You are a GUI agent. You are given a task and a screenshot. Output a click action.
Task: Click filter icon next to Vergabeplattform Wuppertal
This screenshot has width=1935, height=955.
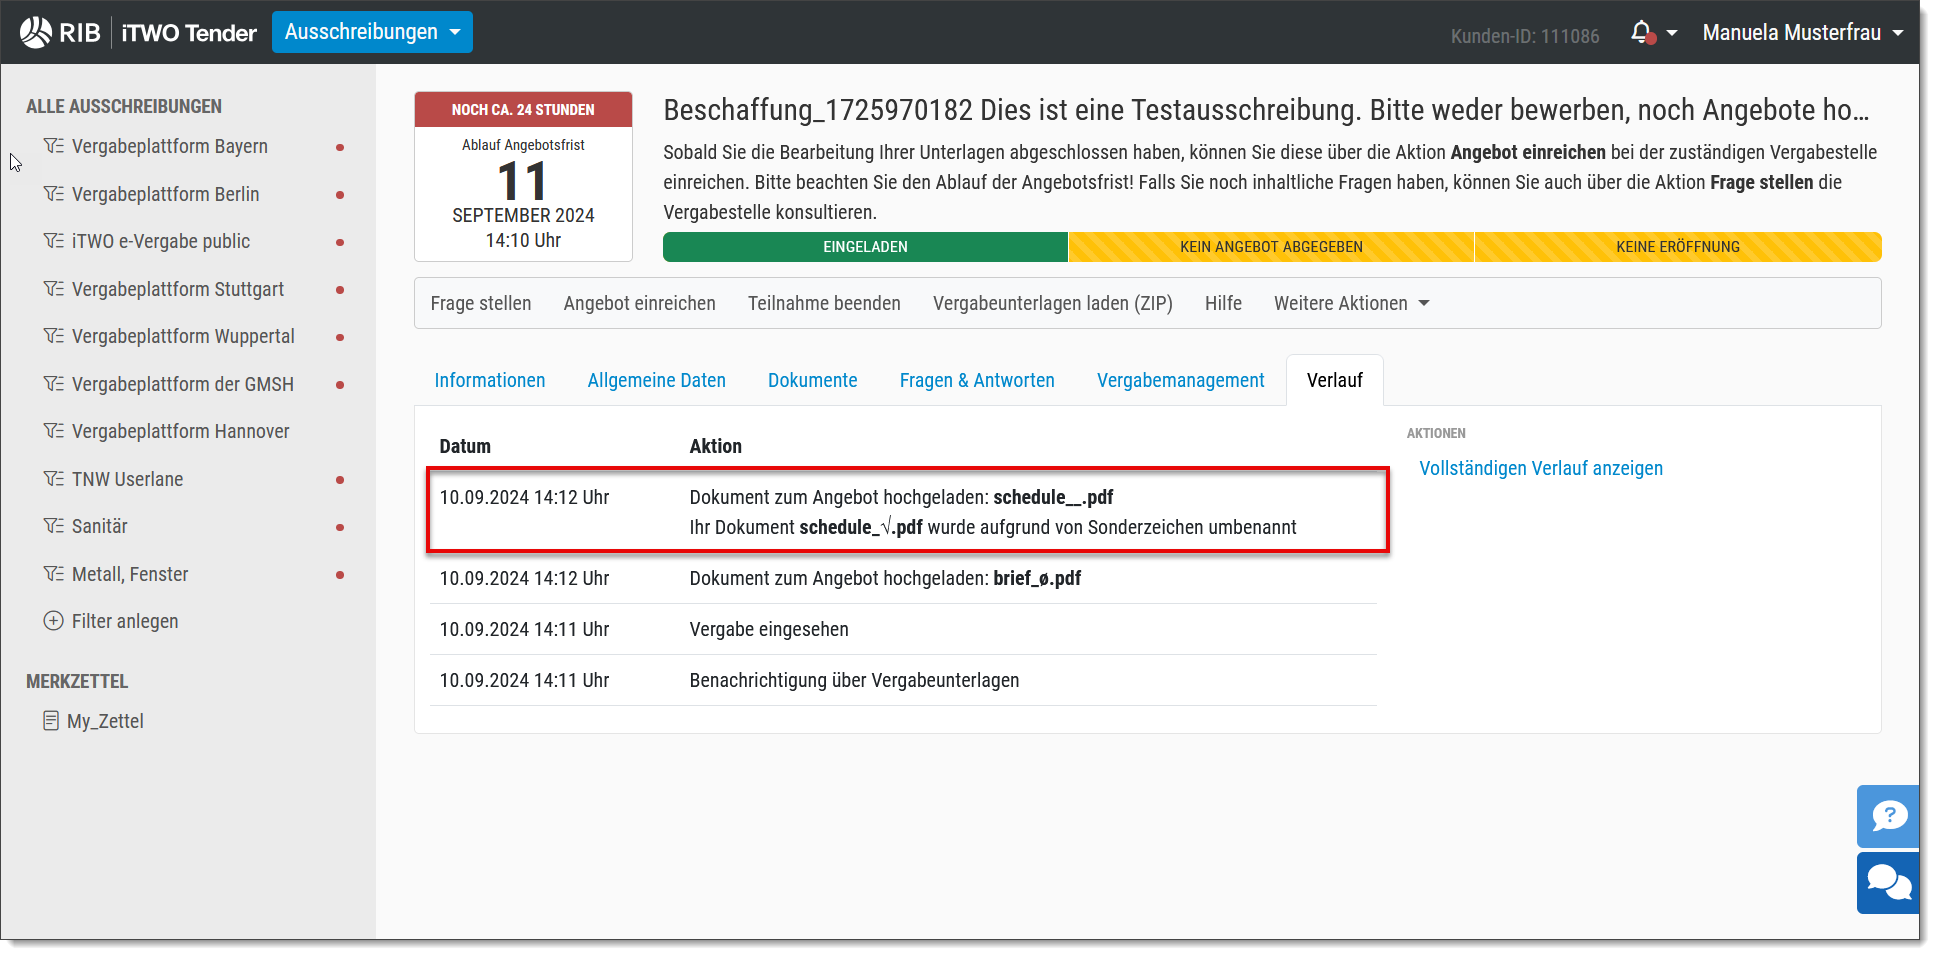54,336
